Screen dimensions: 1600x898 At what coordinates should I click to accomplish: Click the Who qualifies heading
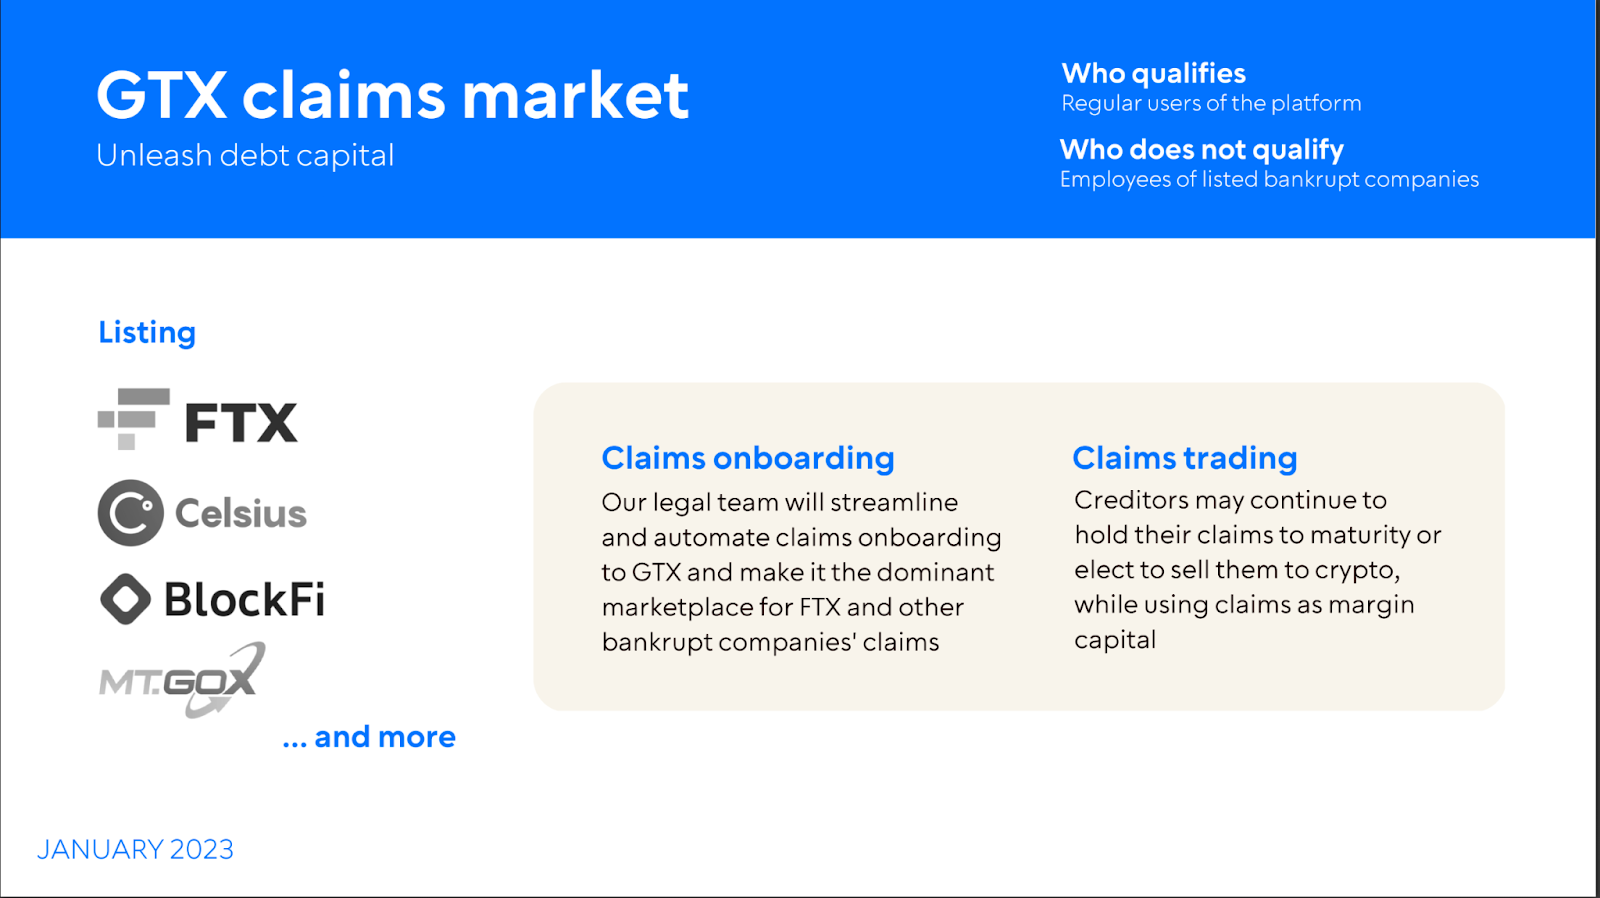pos(1154,73)
